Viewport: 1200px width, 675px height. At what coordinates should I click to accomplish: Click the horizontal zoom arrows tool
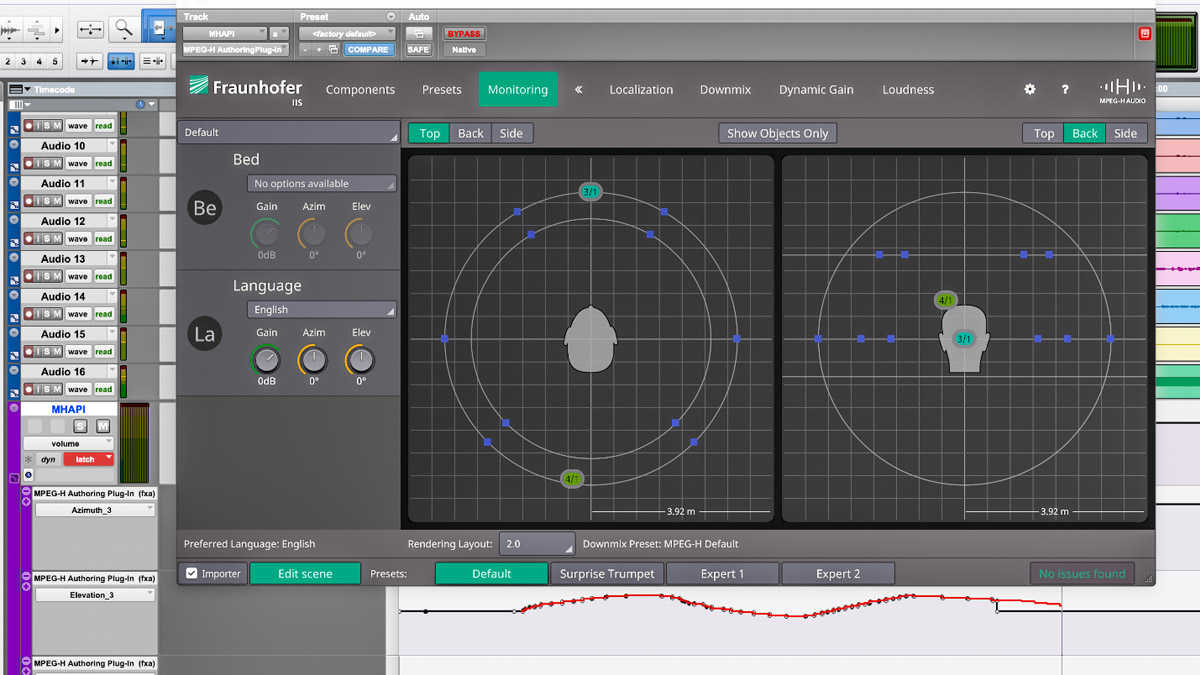click(90, 28)
